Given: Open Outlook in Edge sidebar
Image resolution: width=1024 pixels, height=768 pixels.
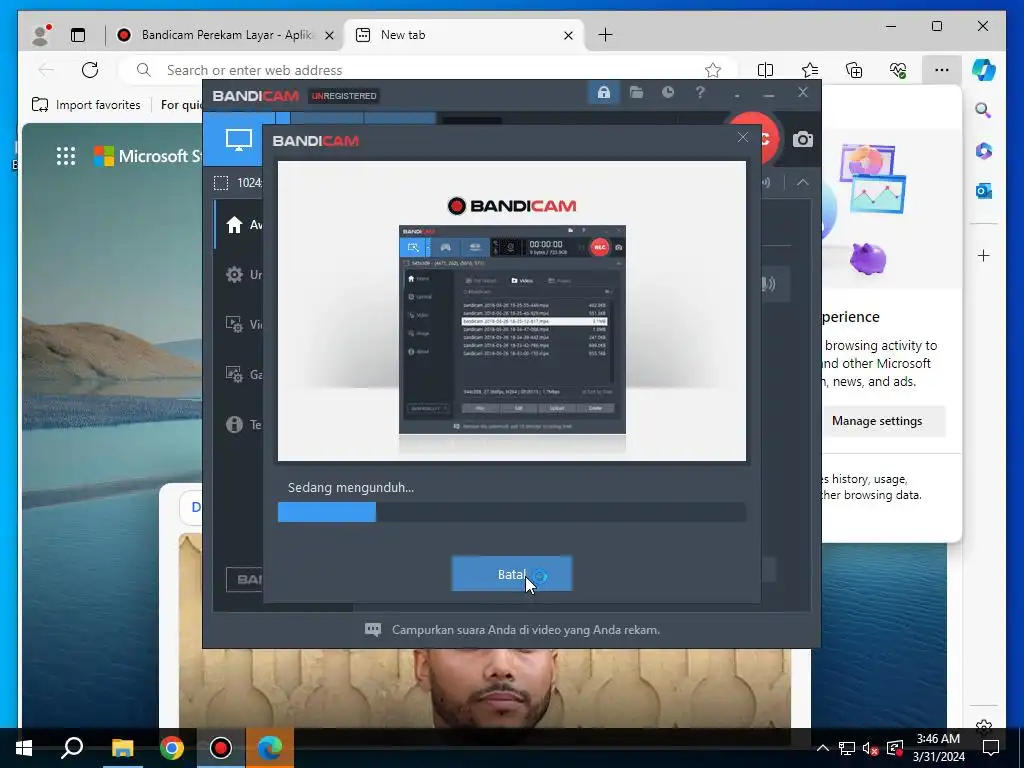Looking at the screenshot, I should (x=983, y=191).
